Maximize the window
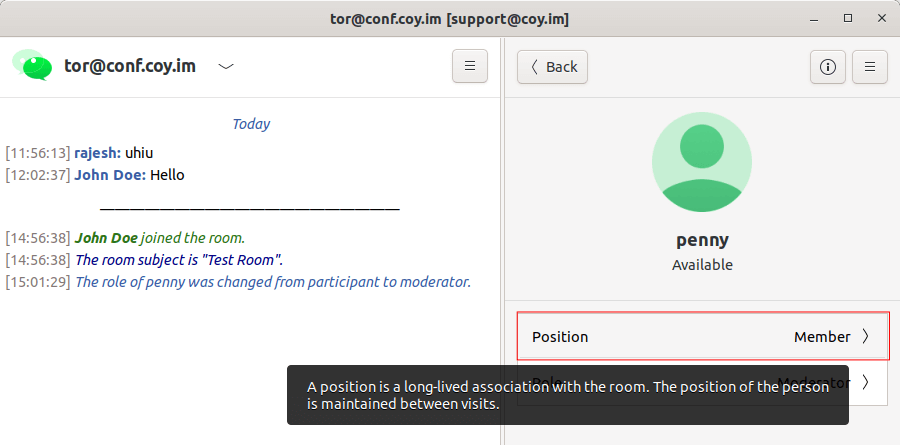The height and width of the screenshot is (445, 900). pos(848,18)
